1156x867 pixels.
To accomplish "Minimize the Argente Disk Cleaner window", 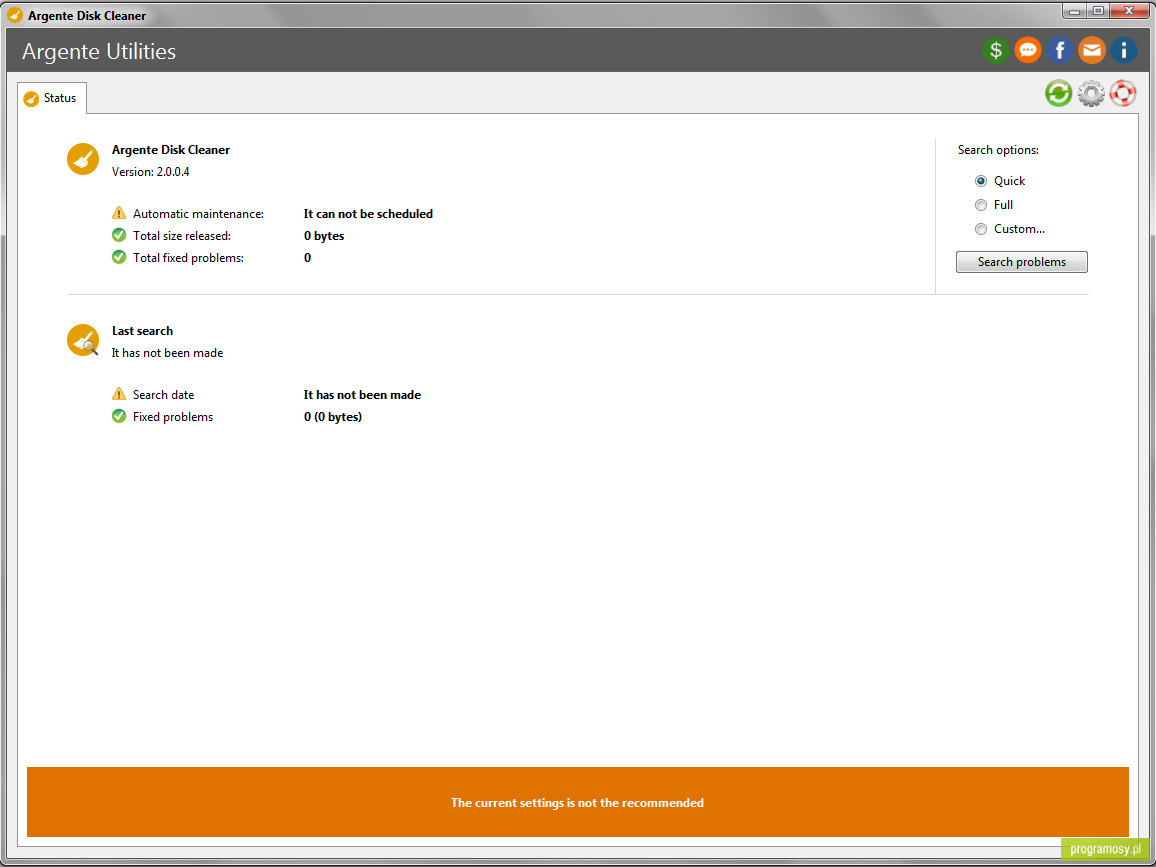I will (1074, 11).
